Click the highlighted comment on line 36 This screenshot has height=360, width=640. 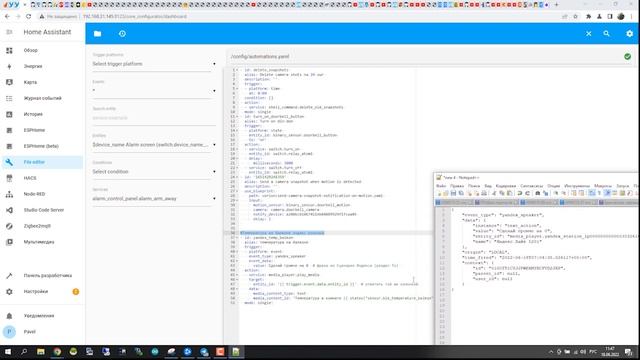tap(282, 233)
